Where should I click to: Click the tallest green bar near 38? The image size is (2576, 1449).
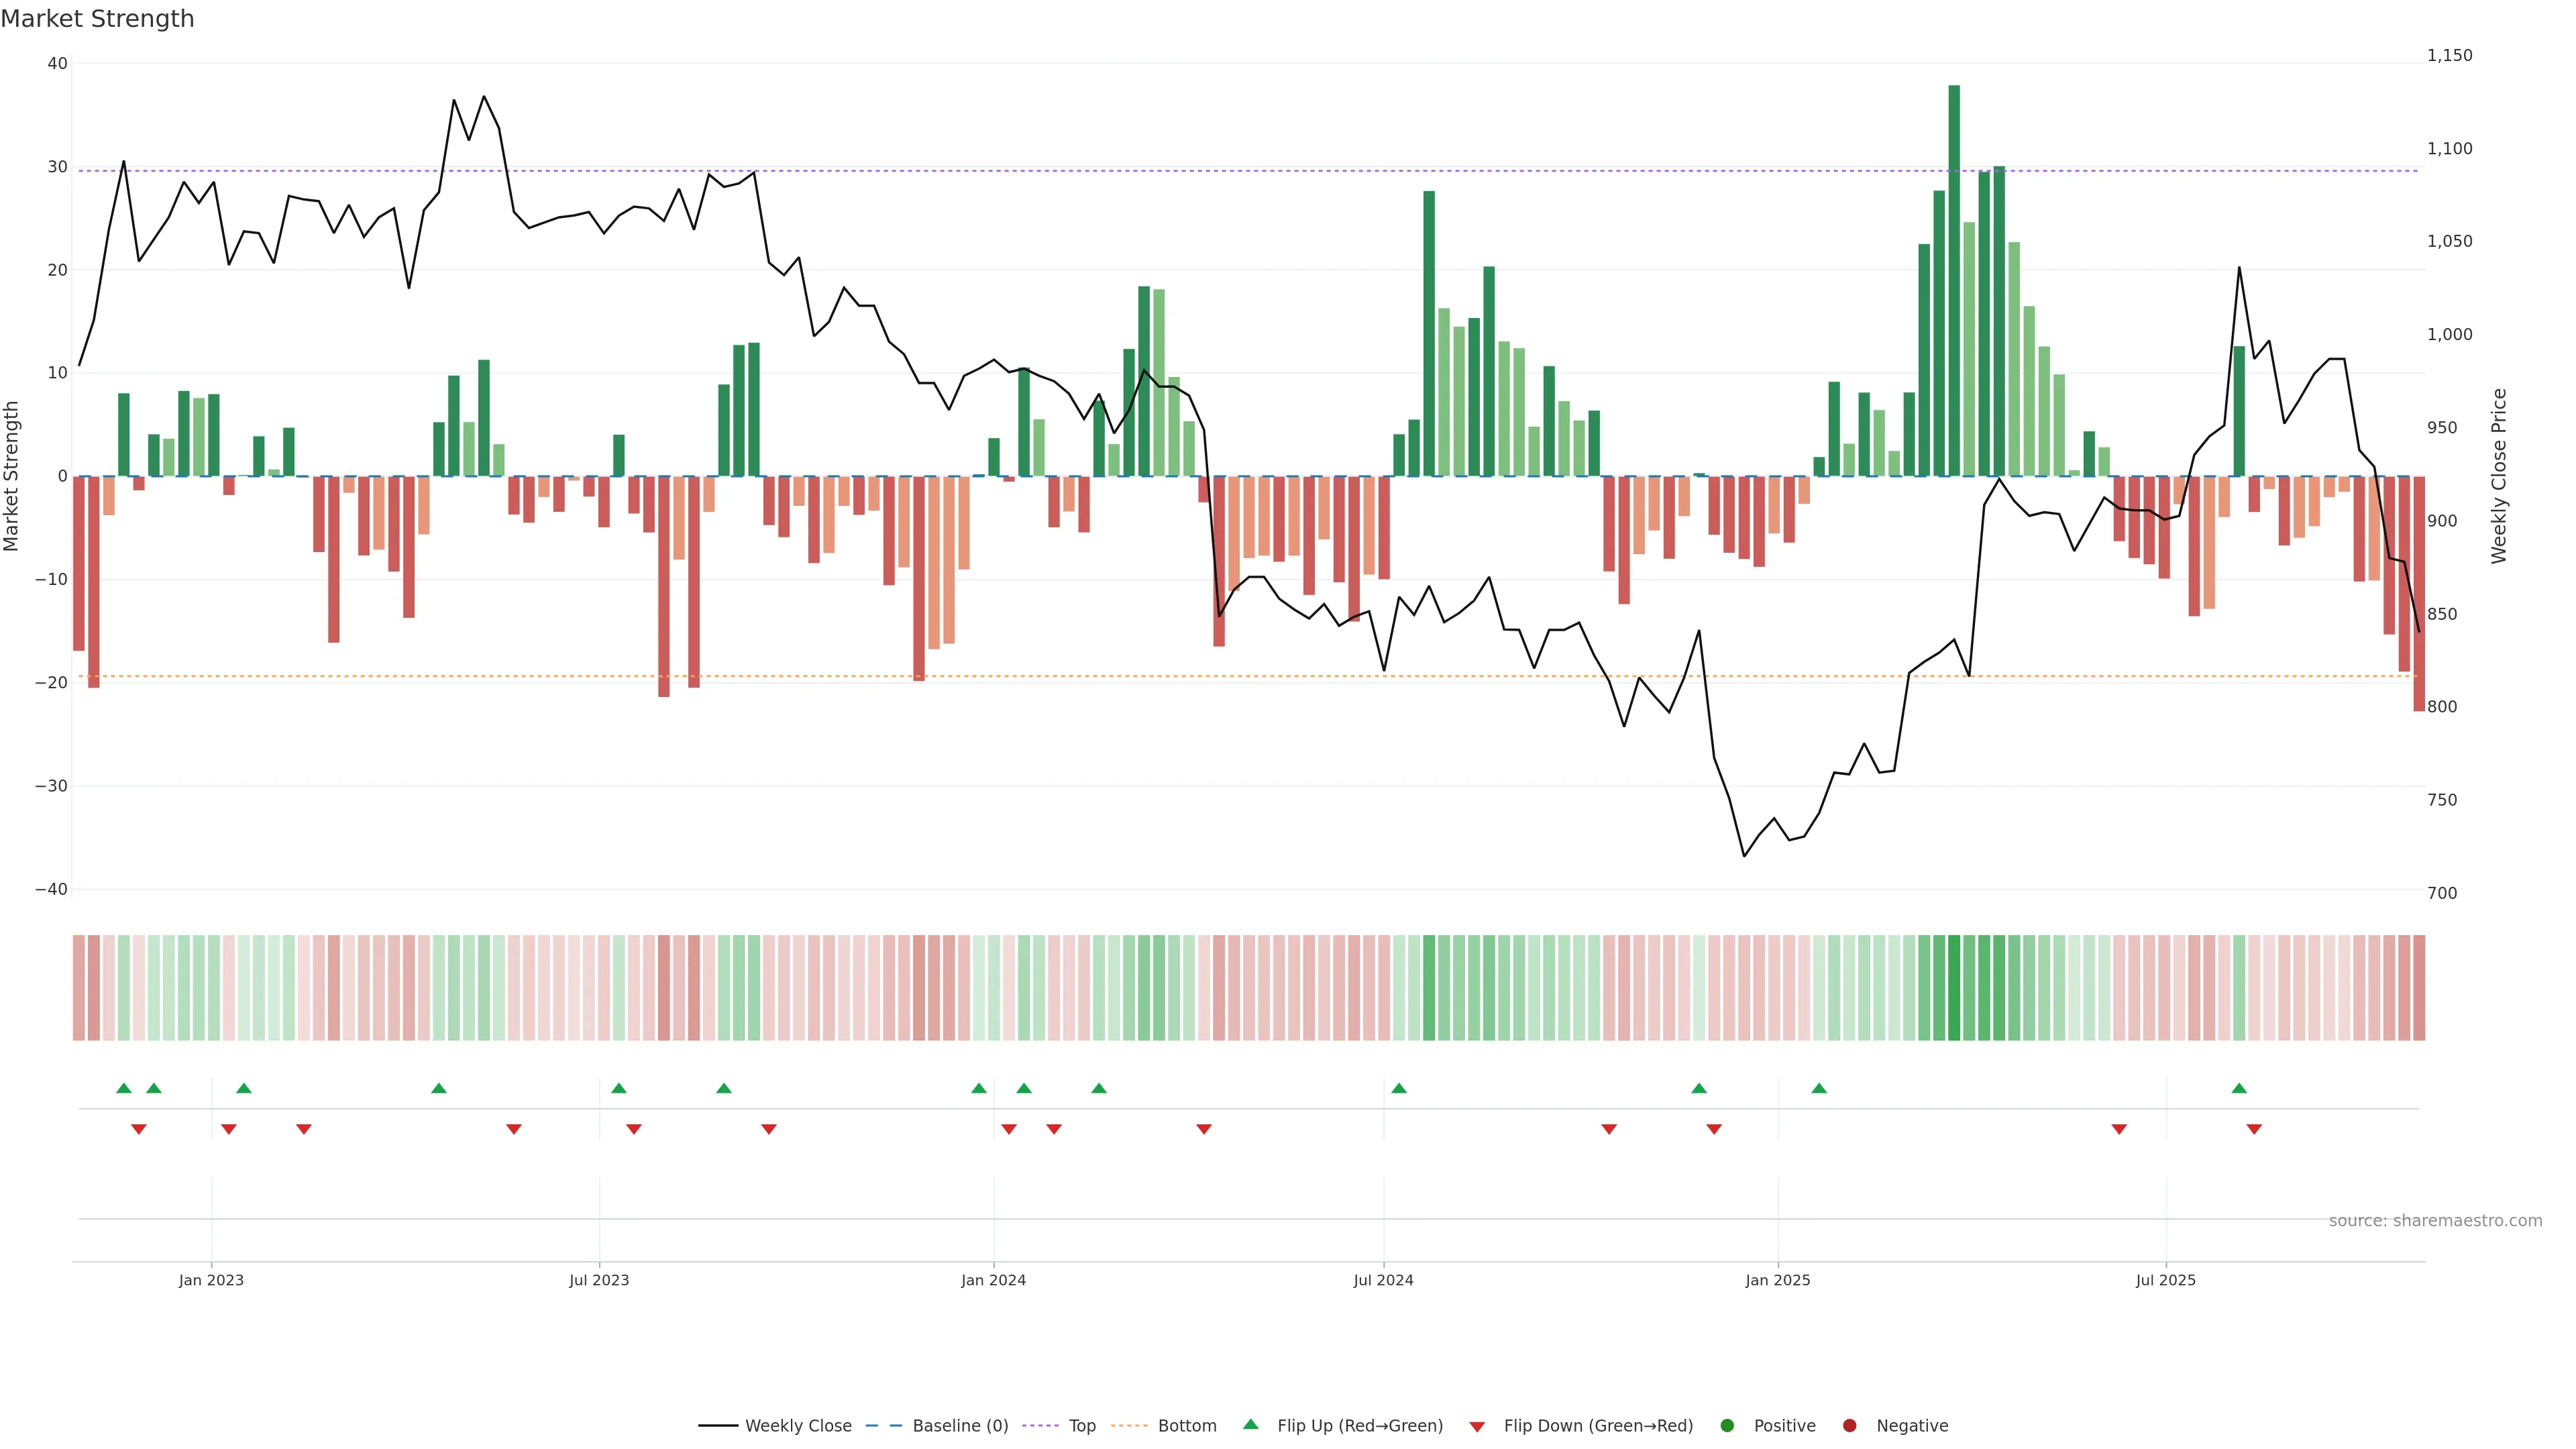(x=1954, y=280)
